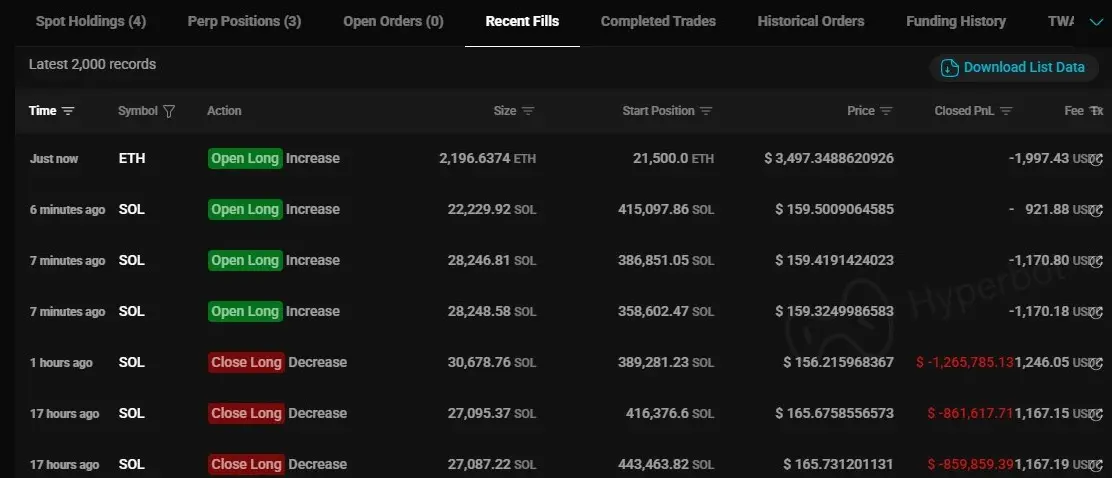
Task: Click the price $ 3,497.3488620926
Action: point(829,158)
